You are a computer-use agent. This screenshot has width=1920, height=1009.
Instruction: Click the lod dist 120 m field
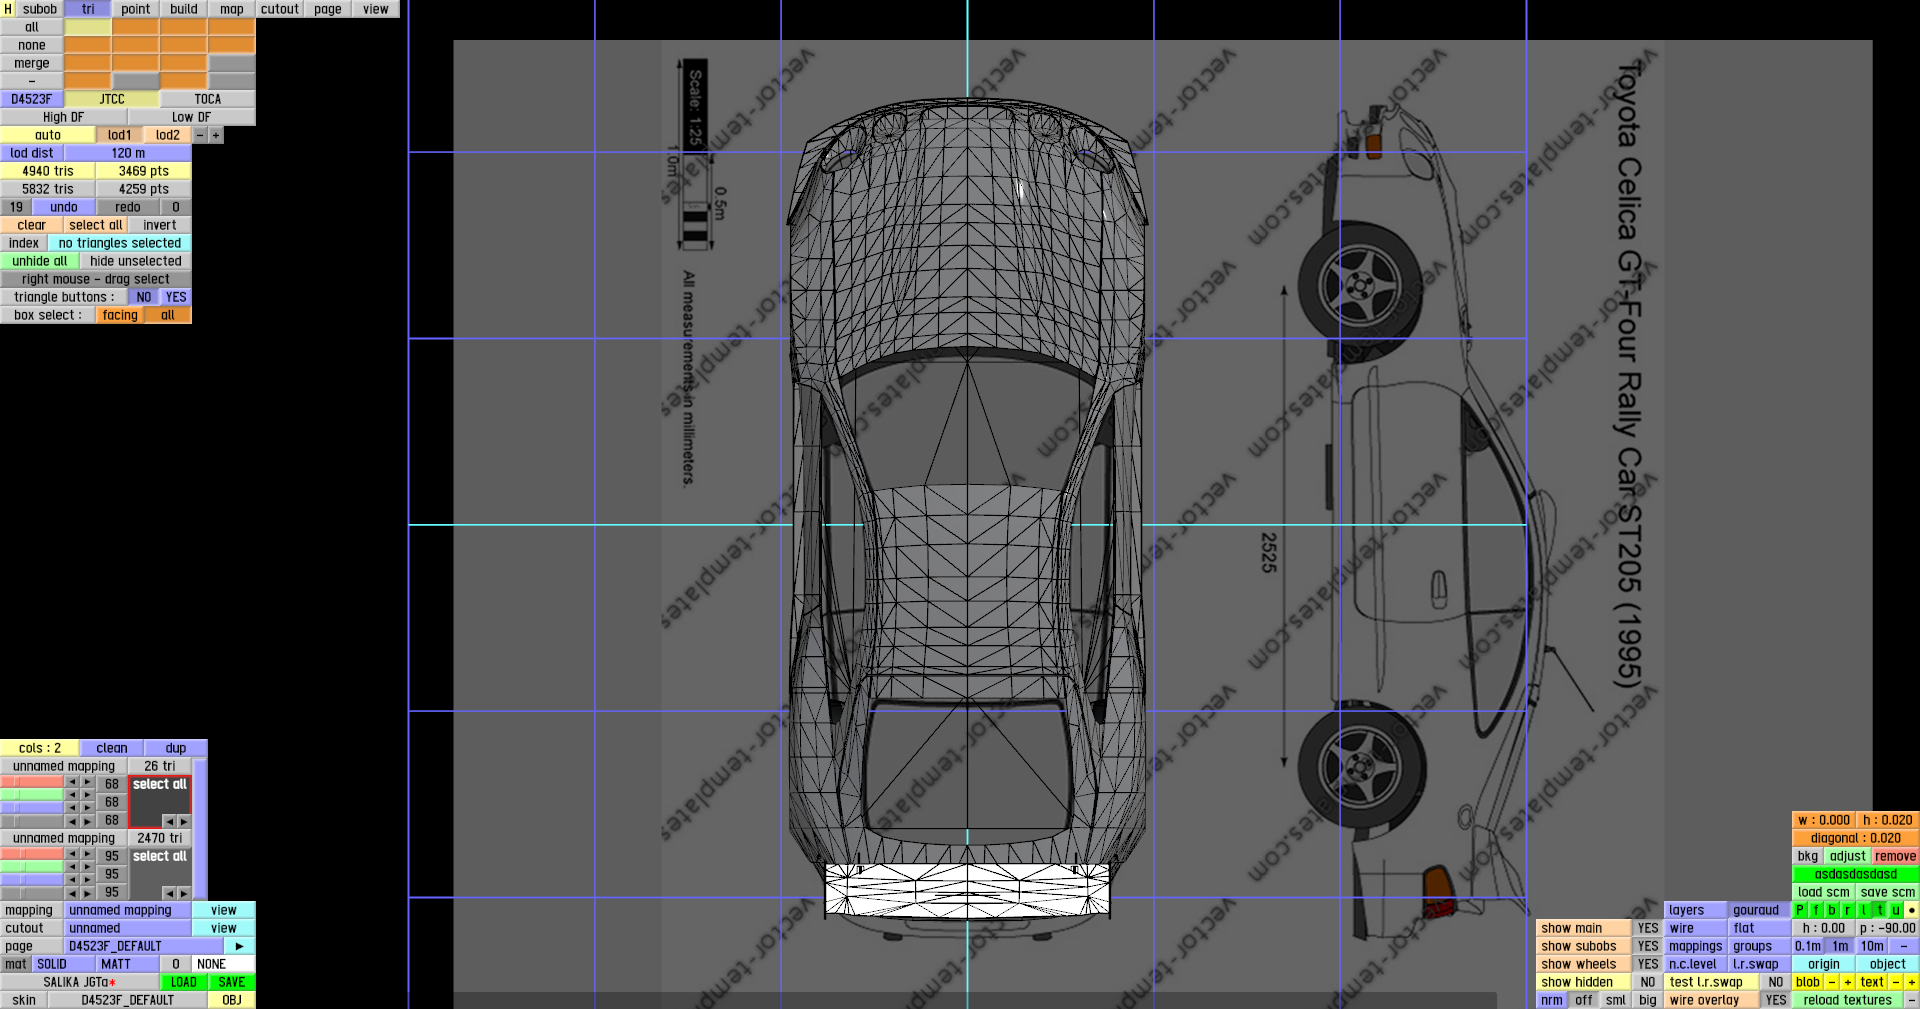pyautogui.click(x=128, y=153)
